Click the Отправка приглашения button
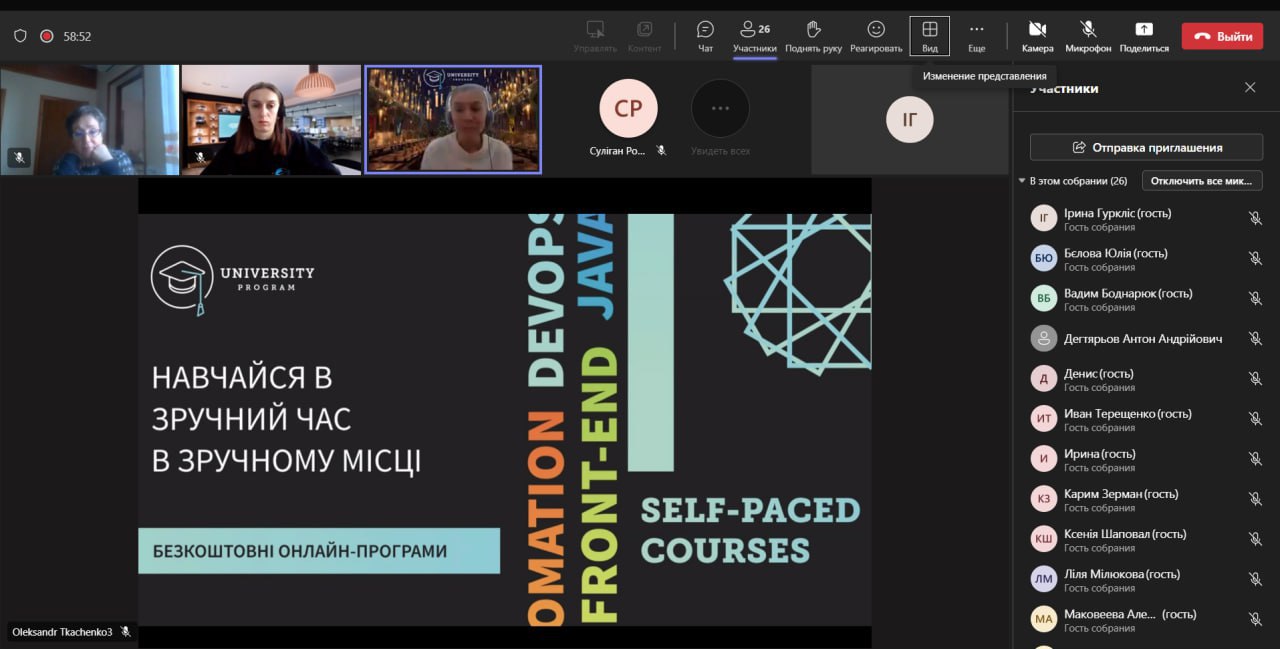 (1146, 147)
